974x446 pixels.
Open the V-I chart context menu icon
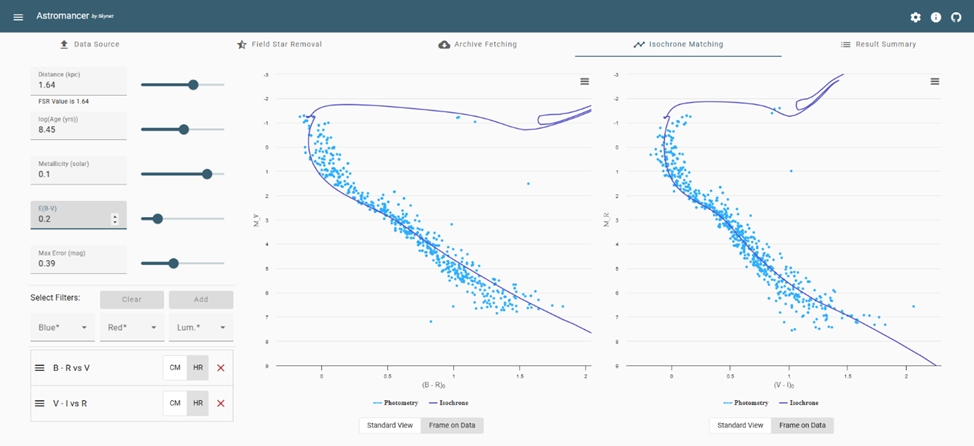point(934,81)
